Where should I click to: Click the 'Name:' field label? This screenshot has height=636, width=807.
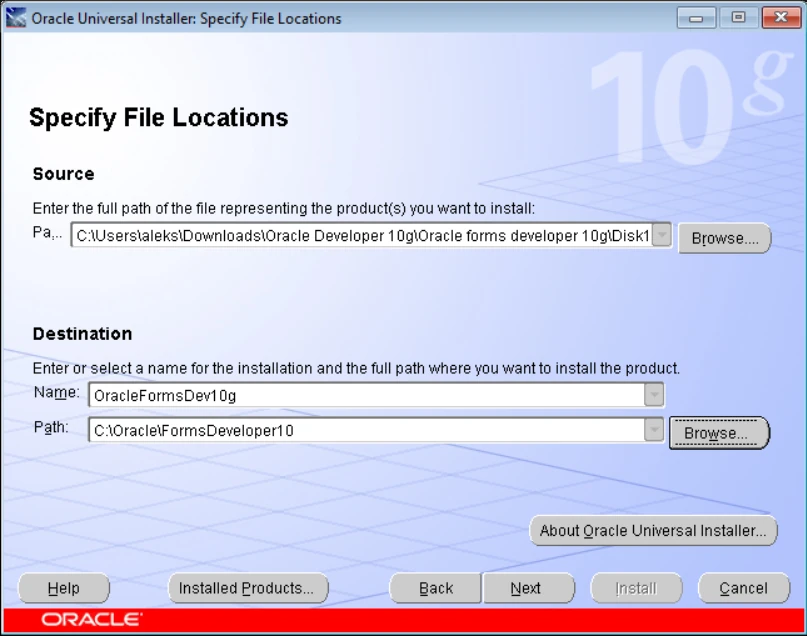57,393
